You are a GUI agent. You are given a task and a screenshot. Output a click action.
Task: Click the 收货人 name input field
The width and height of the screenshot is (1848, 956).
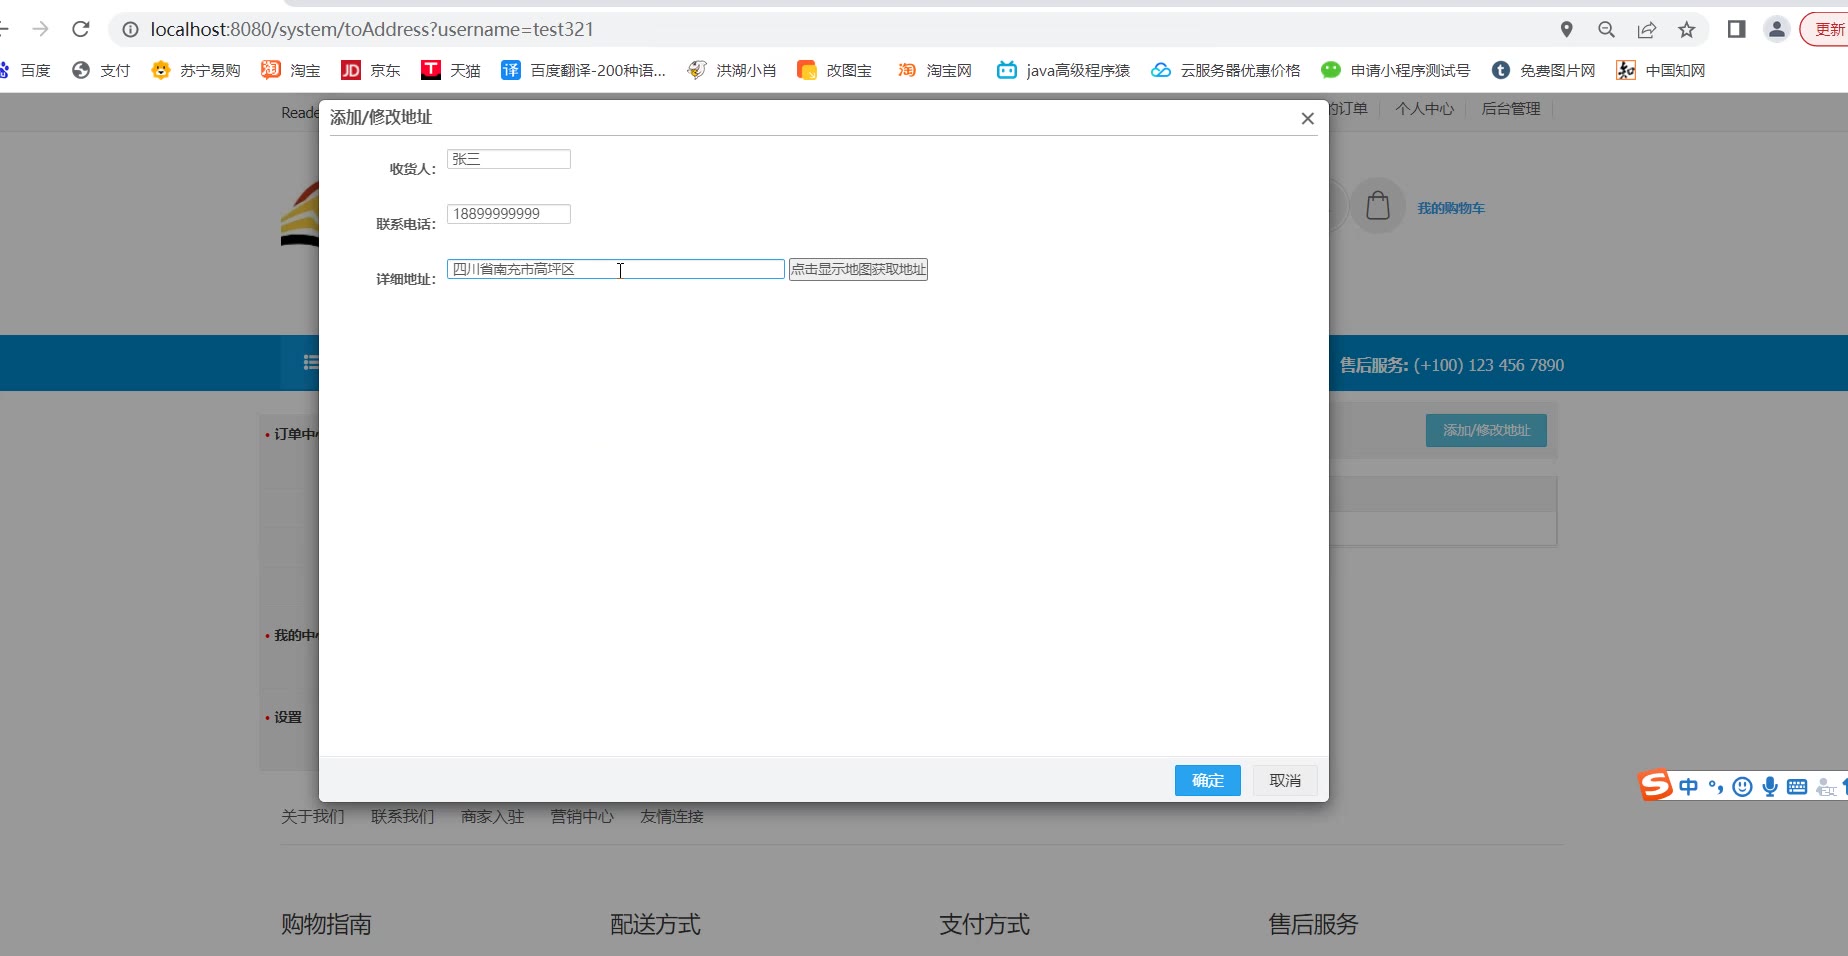pos(509,159)
